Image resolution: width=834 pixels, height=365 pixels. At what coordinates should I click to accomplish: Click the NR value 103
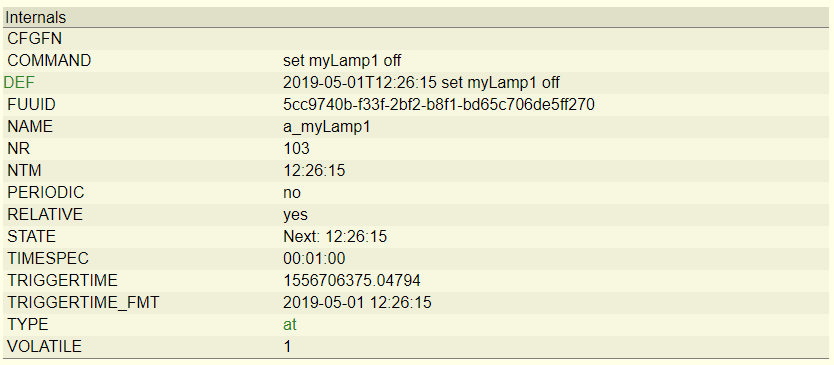[297, 148]
